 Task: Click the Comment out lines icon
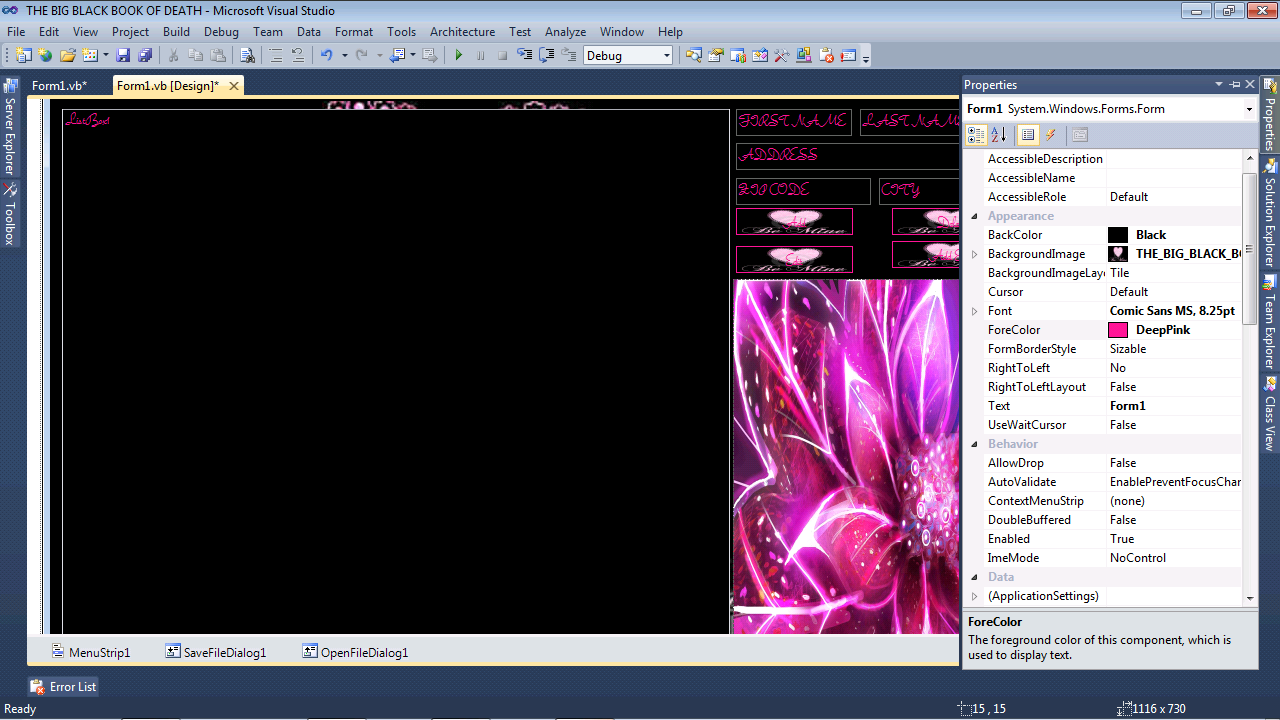(x=275, y=56)
